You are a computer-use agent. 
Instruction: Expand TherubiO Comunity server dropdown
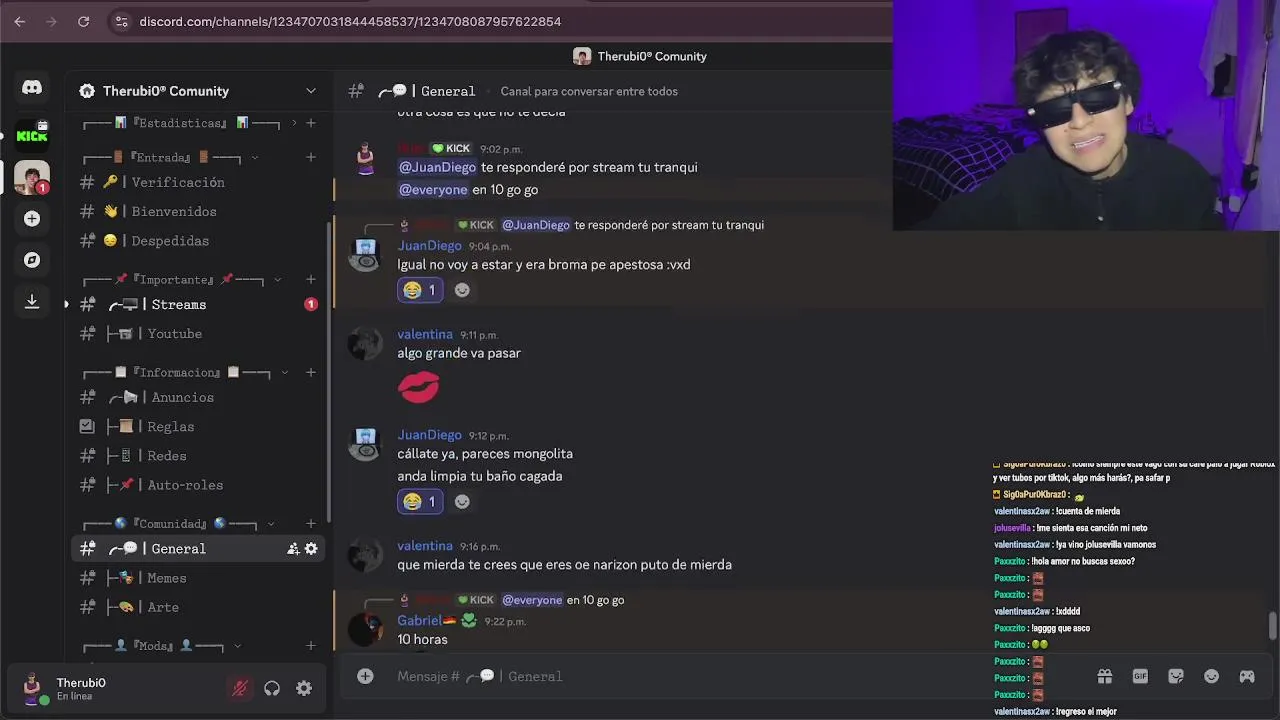(x=311, y=91)
